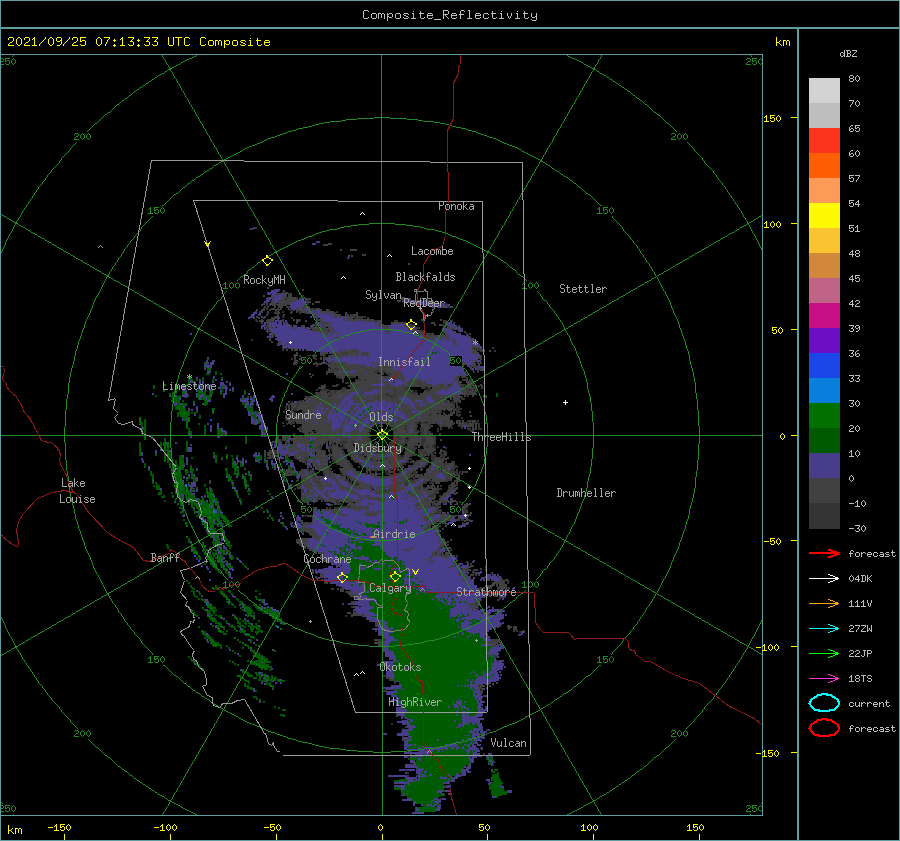Image resolution: width=900 pixels, height=841 pixels.
Task: Click the white 04DK arrow legend icon
Action: pos(824,579)
